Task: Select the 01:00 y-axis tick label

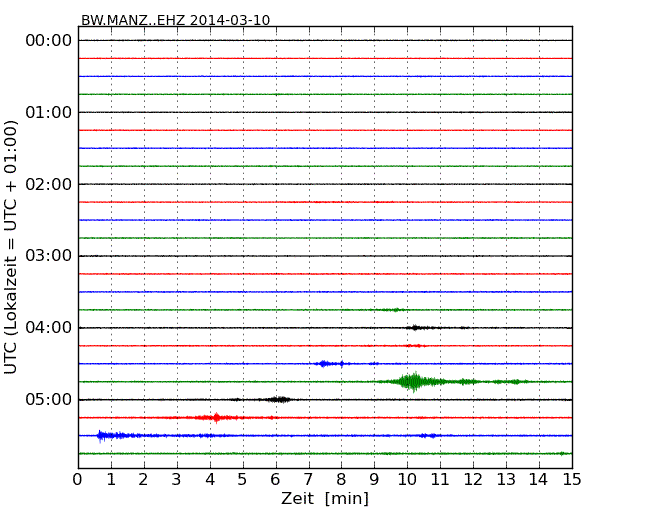Action: (x=47, y=112)
